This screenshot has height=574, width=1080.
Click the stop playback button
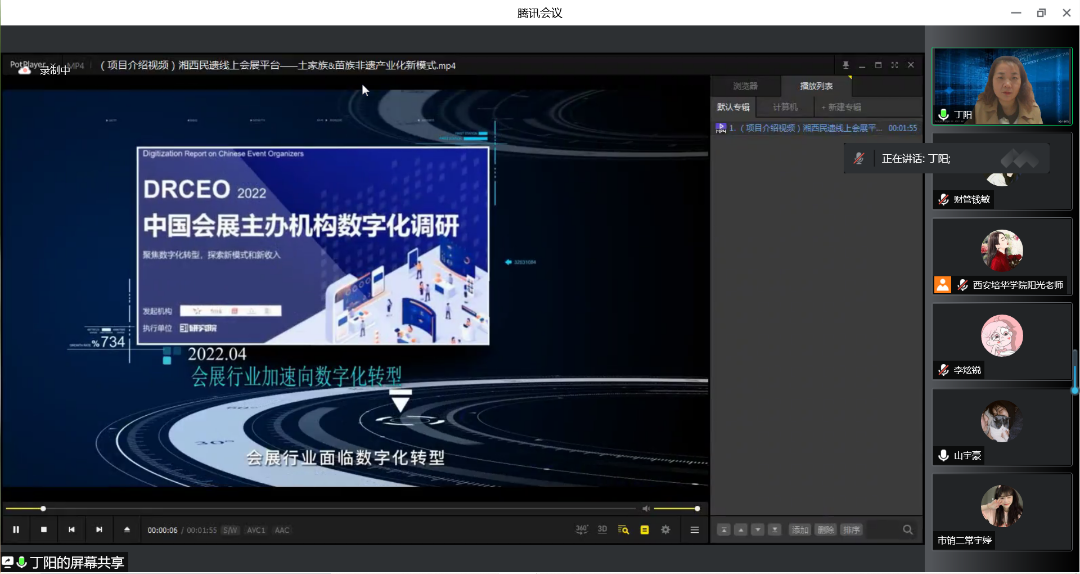tap(43, 529)
